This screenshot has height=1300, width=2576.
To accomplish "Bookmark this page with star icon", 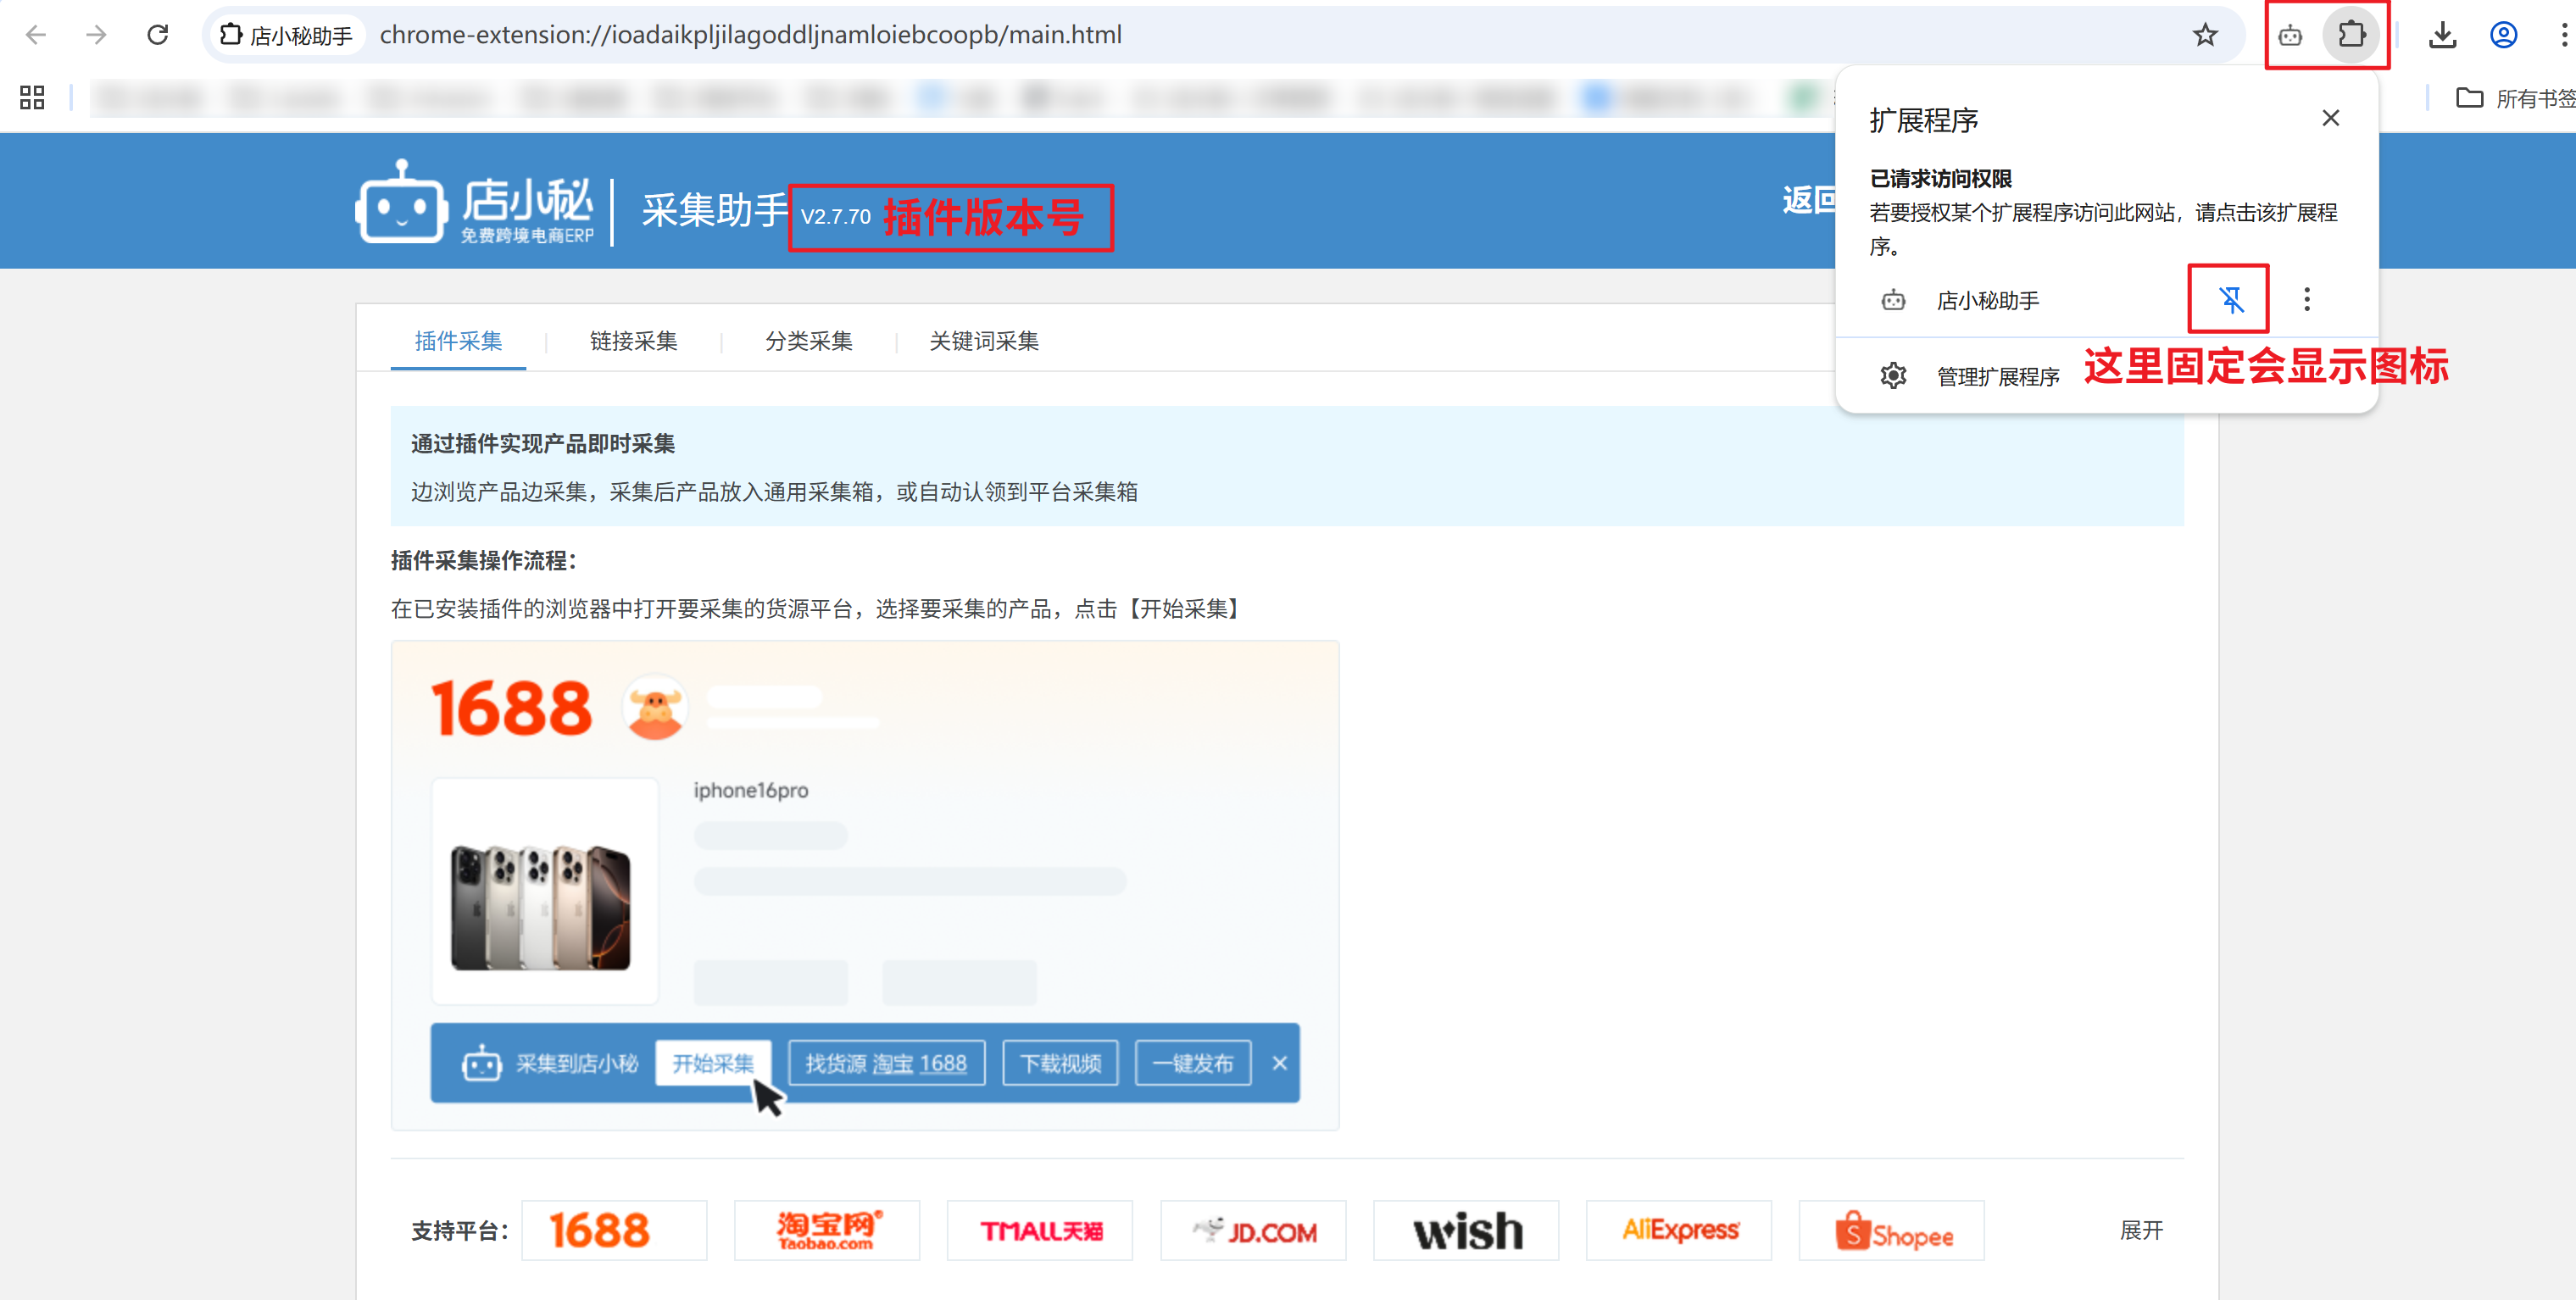I will coord(2205,36).
